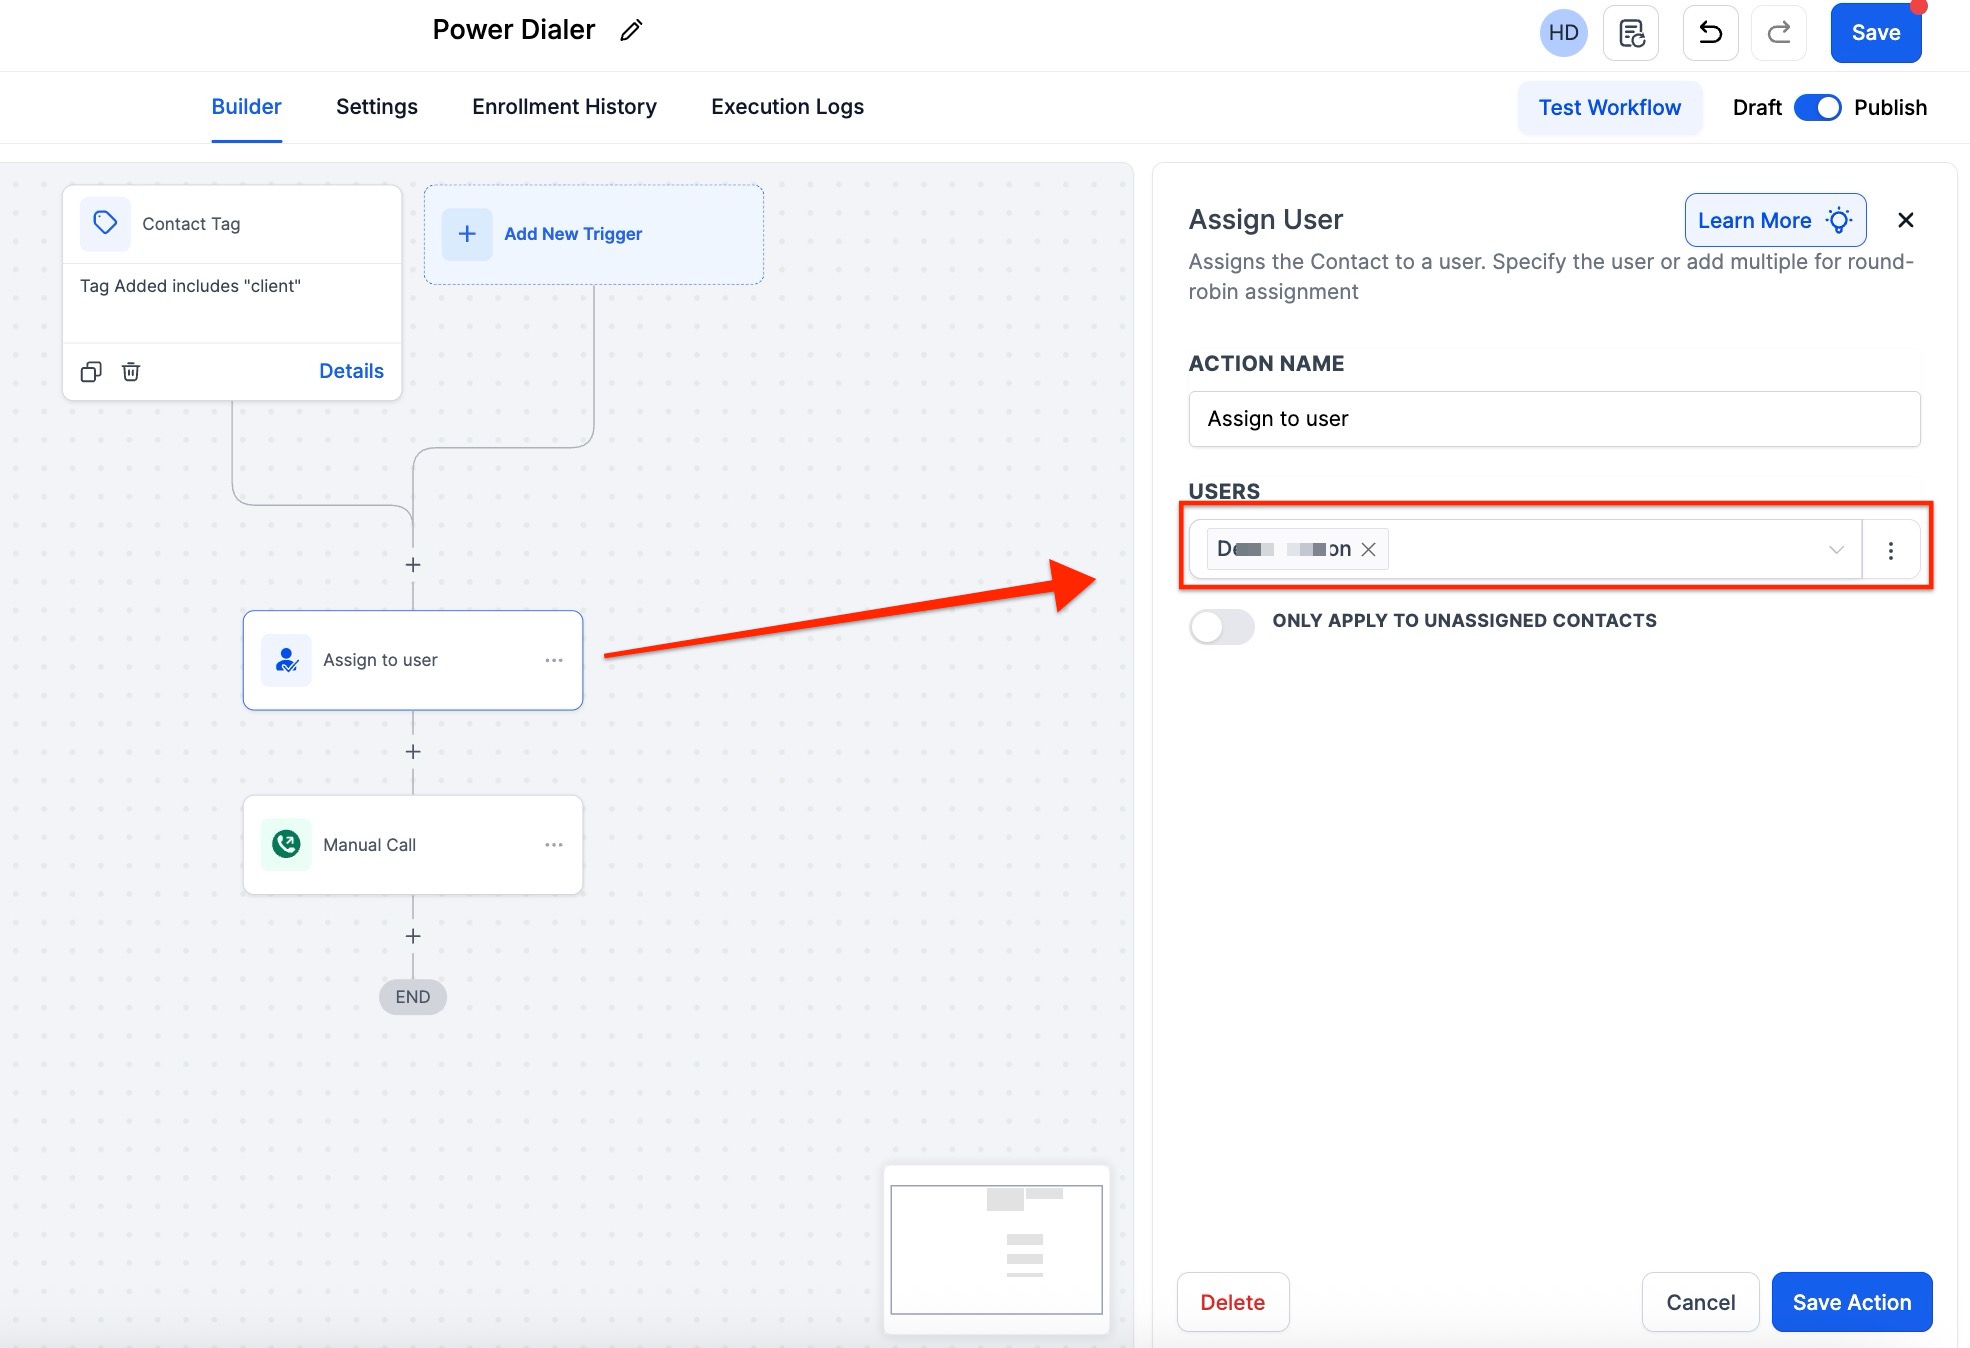Click the redo arrow icon
The width and height of the screenshot is (1970, 1348).
coord(1778,33)
